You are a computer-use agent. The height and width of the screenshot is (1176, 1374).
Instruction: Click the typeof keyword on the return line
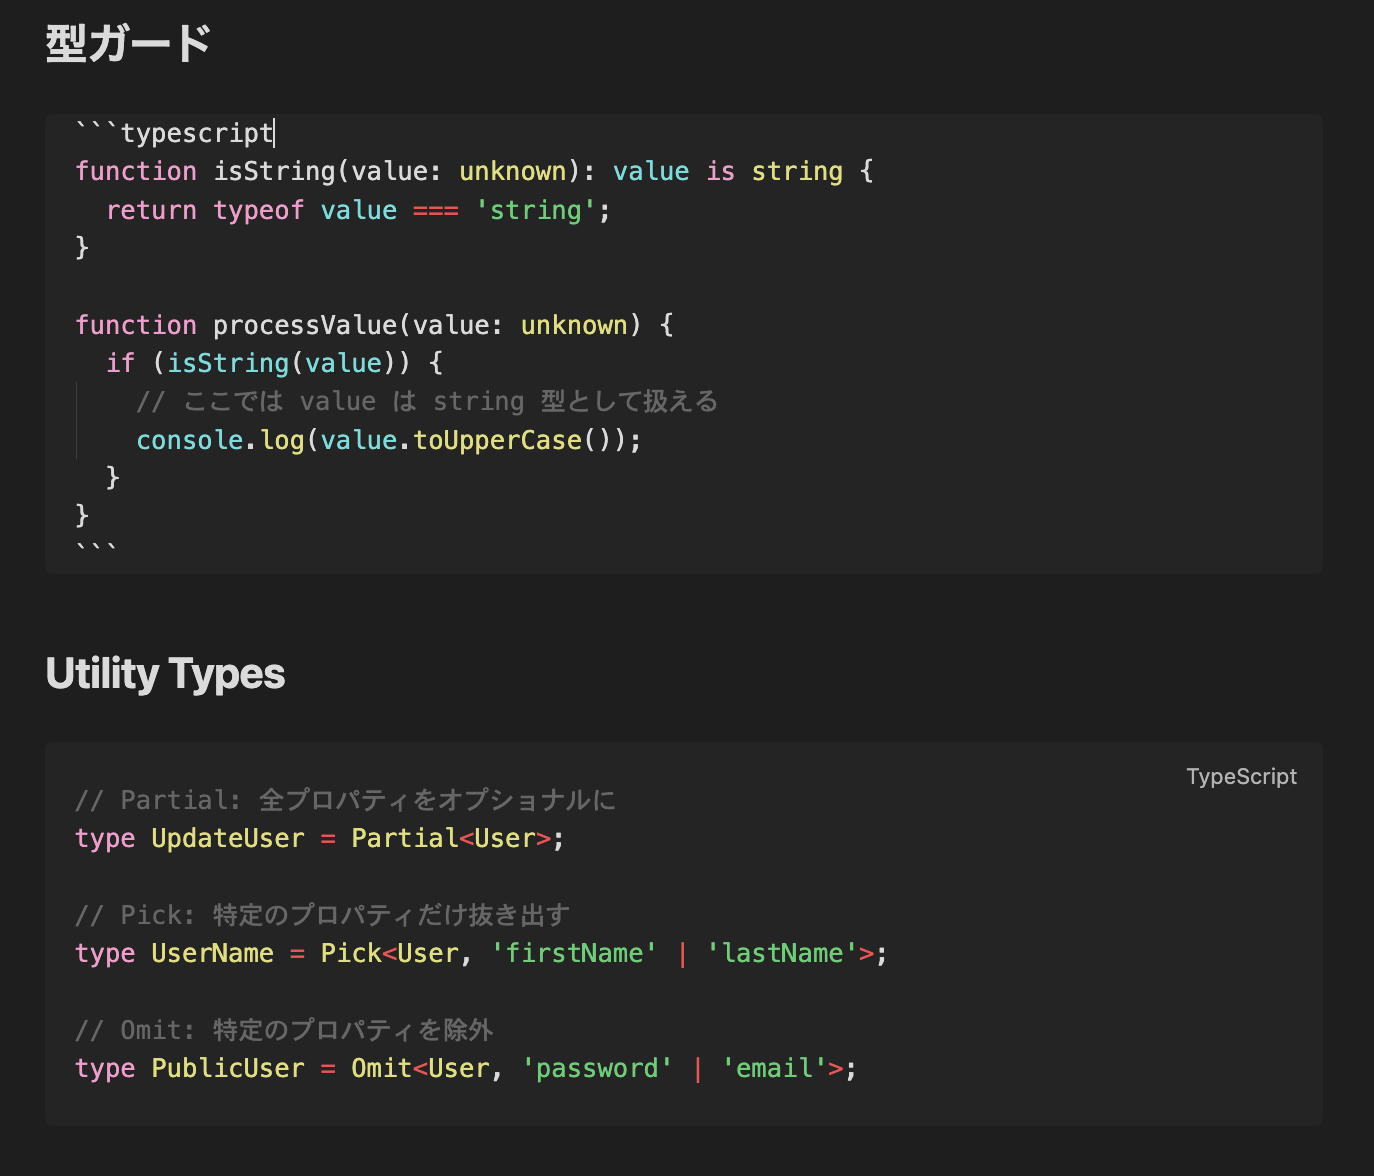(258, 209)
